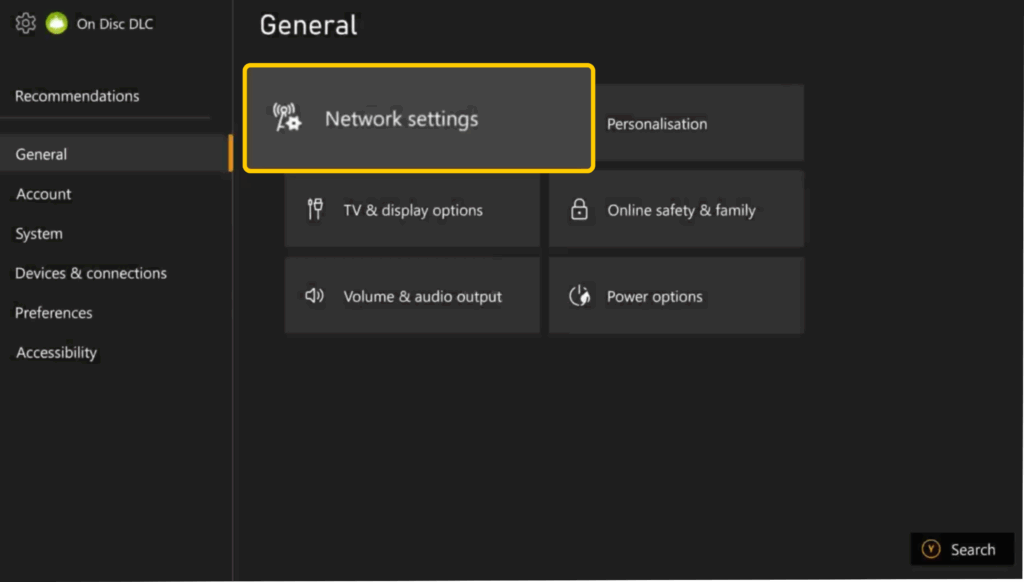
Task: Open the Preferences section
Action: [x=52, y=312]
